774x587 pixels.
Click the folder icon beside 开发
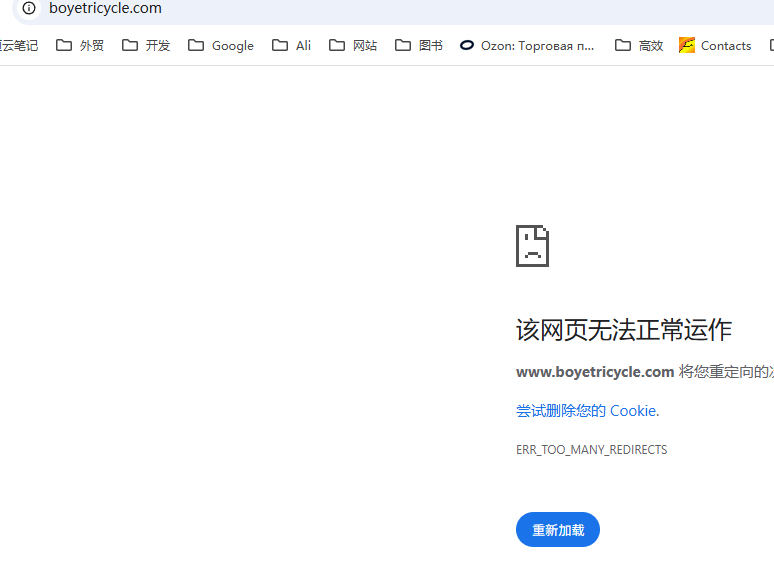click(130, 45)
